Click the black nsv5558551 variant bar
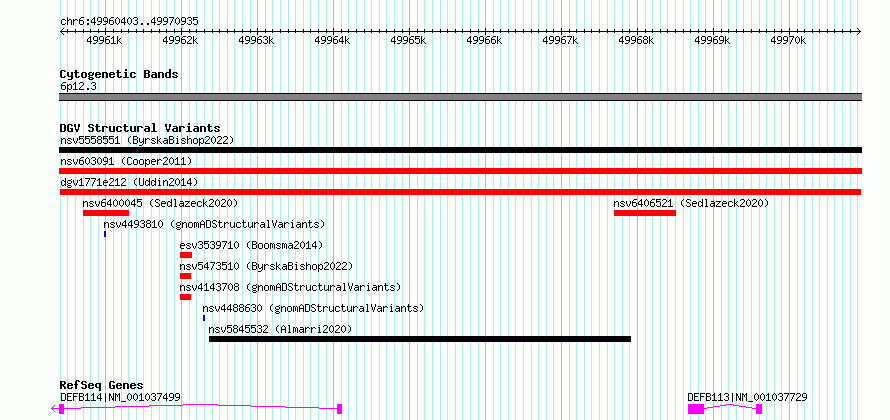The image size is (890, 420). pos(460,150)
